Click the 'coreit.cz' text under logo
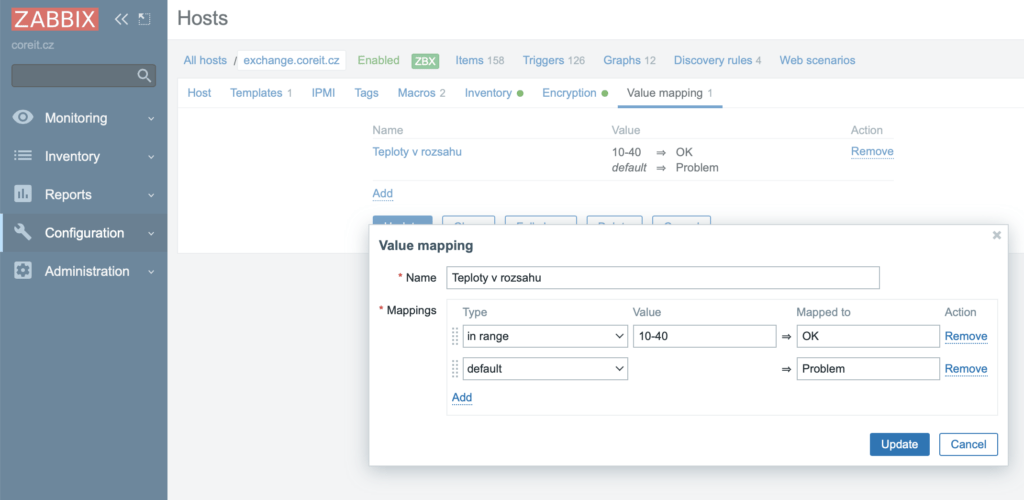This screenshot has width=1024, height=500. pos(33,46)
